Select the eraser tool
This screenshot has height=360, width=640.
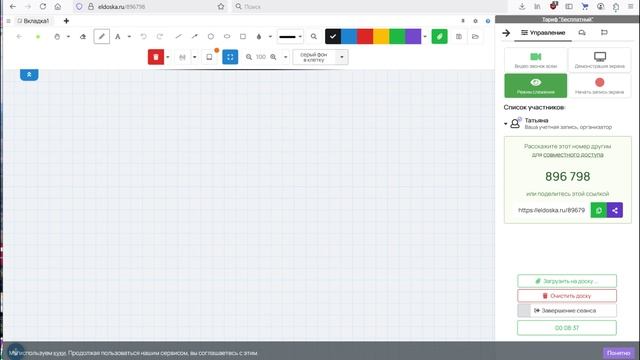pos(83,37)
